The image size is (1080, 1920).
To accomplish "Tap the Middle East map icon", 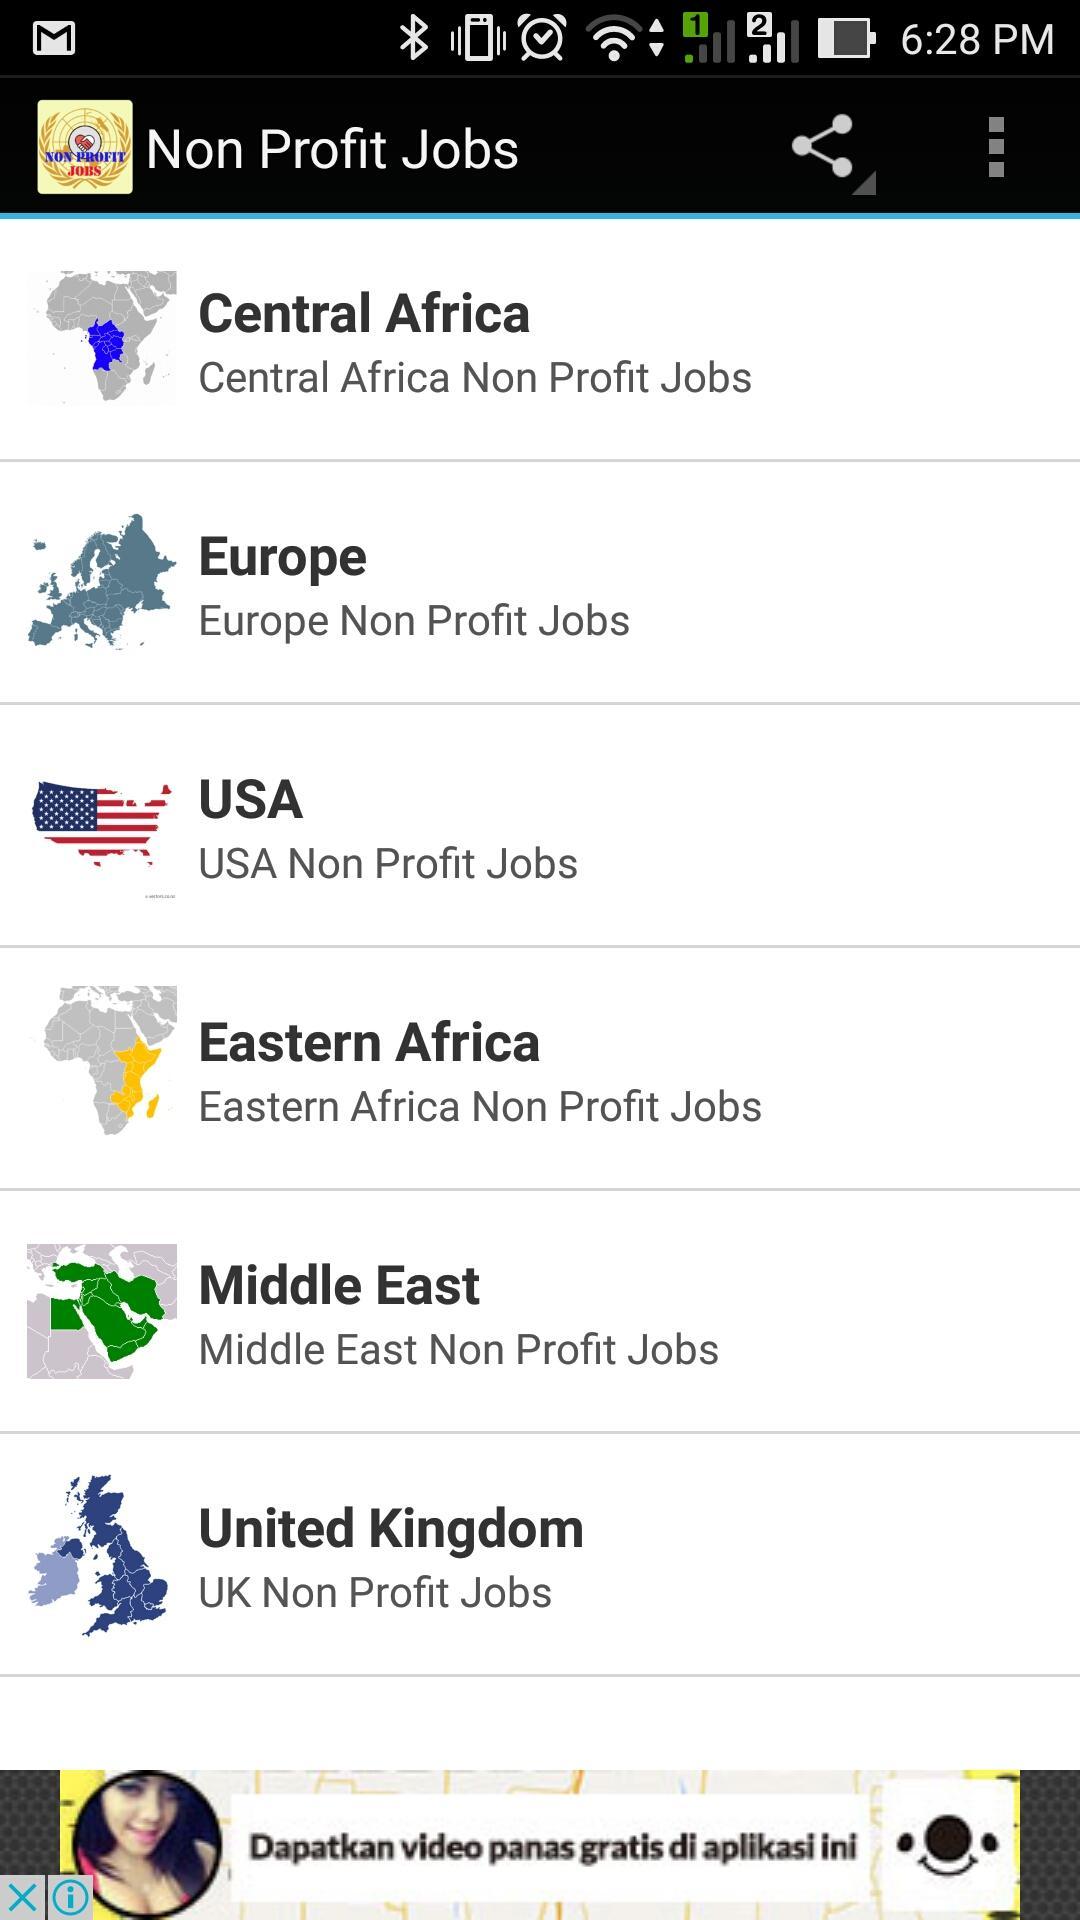I will 102,1311.
